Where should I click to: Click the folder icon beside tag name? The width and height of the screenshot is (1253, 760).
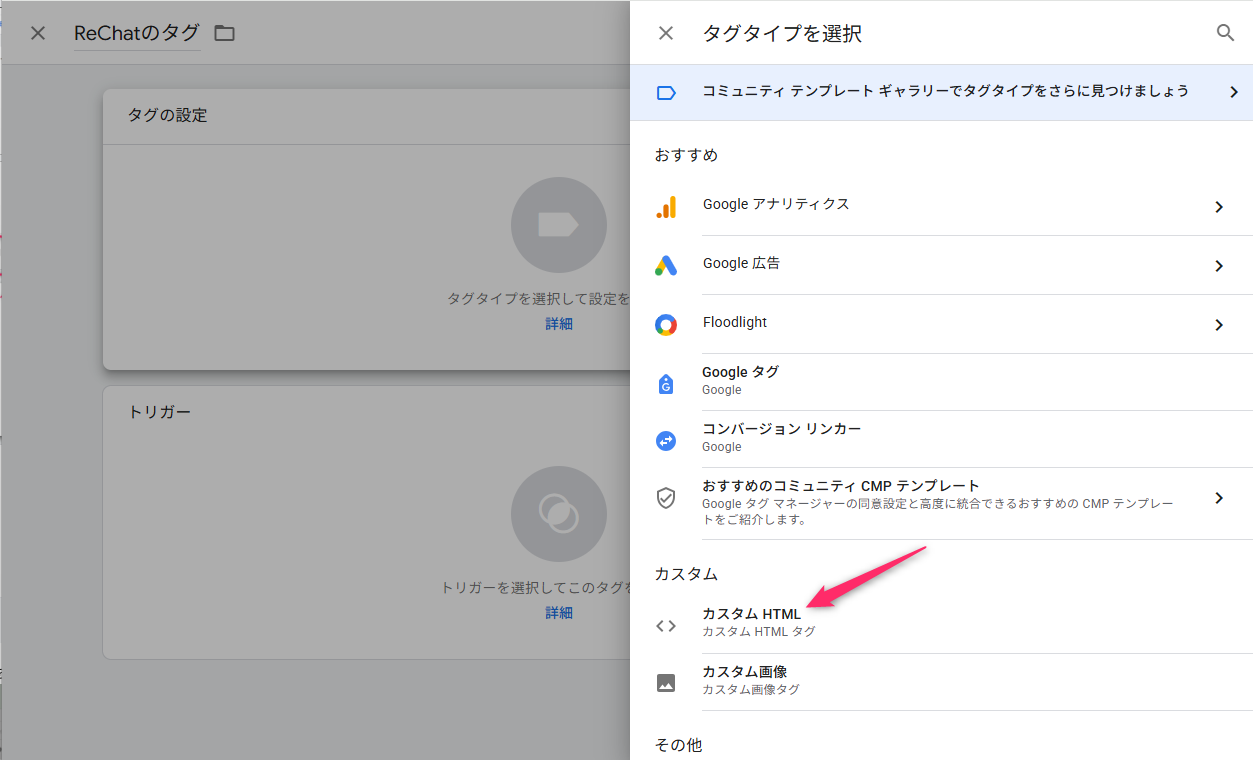pyautogui.click(x=225, y=33)
